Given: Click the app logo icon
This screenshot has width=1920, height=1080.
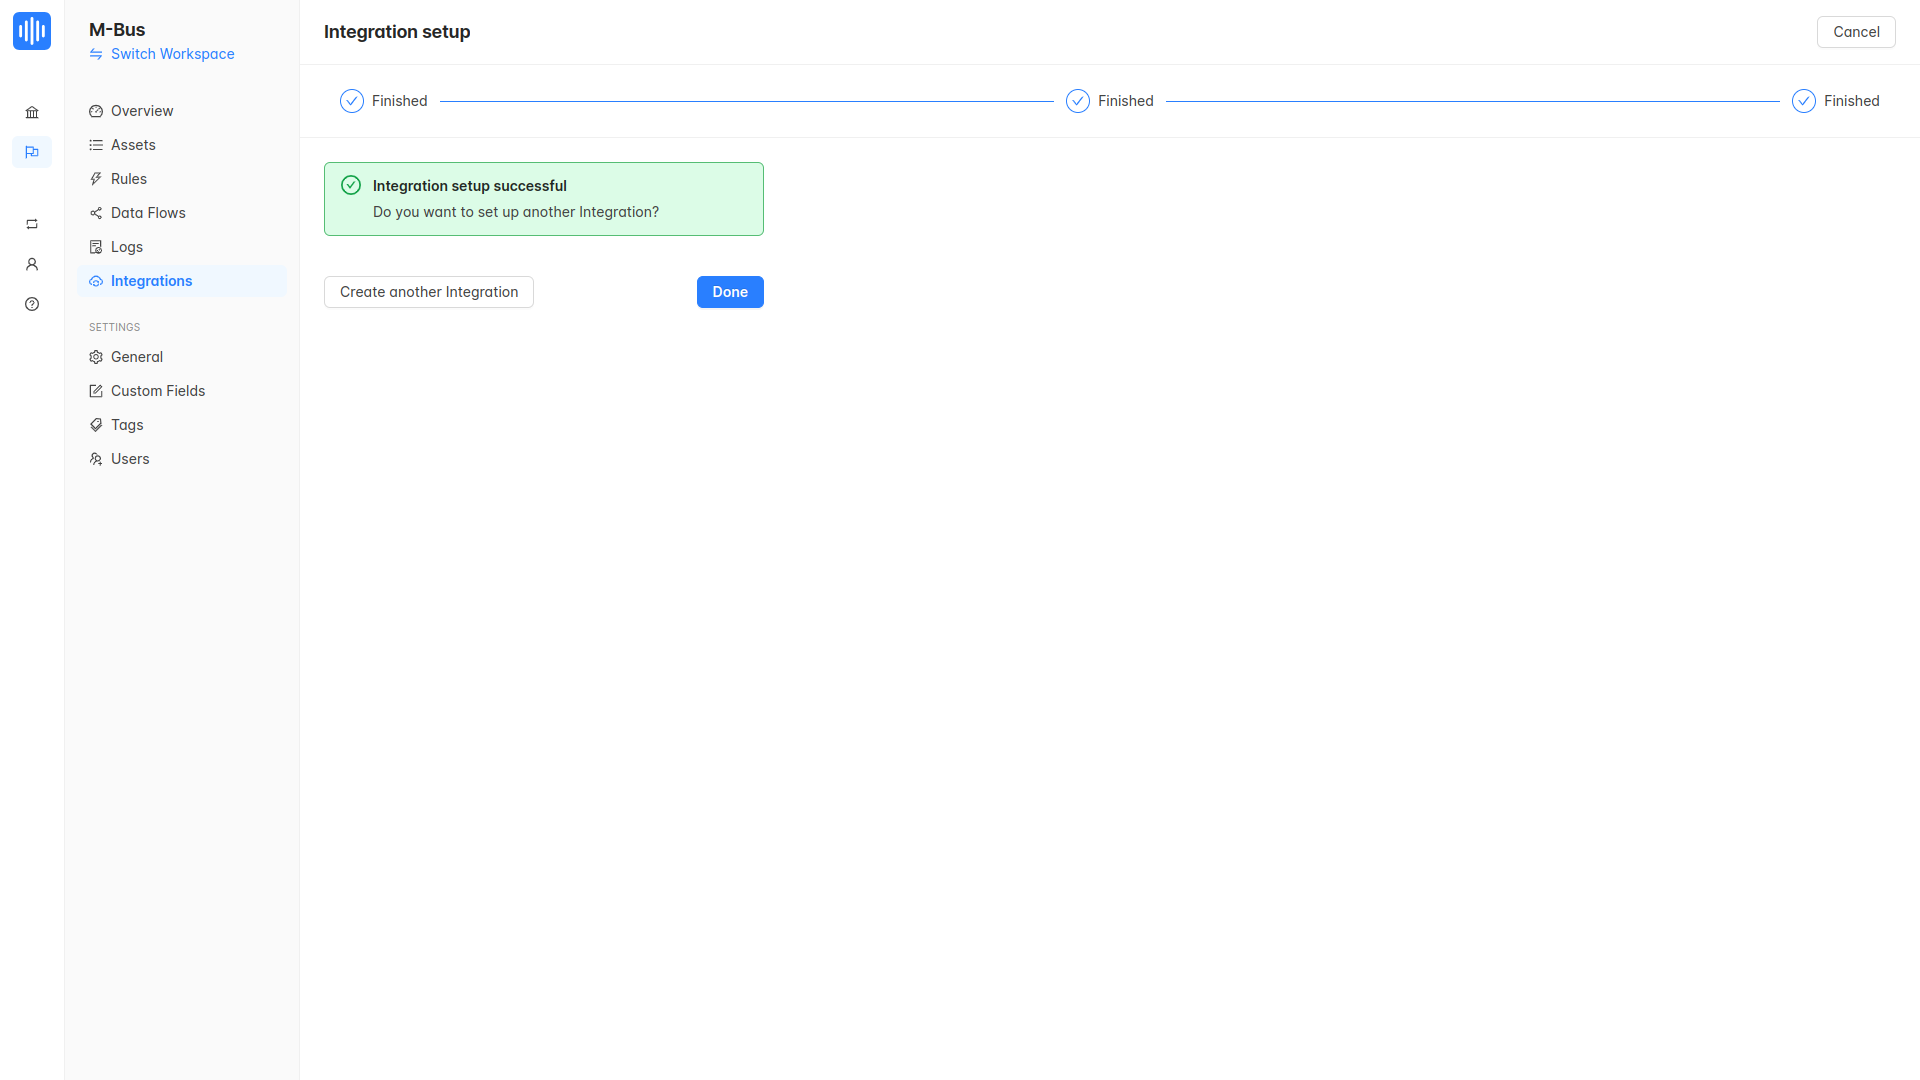Looking at the screenshot, I should [x=32, y=31].
